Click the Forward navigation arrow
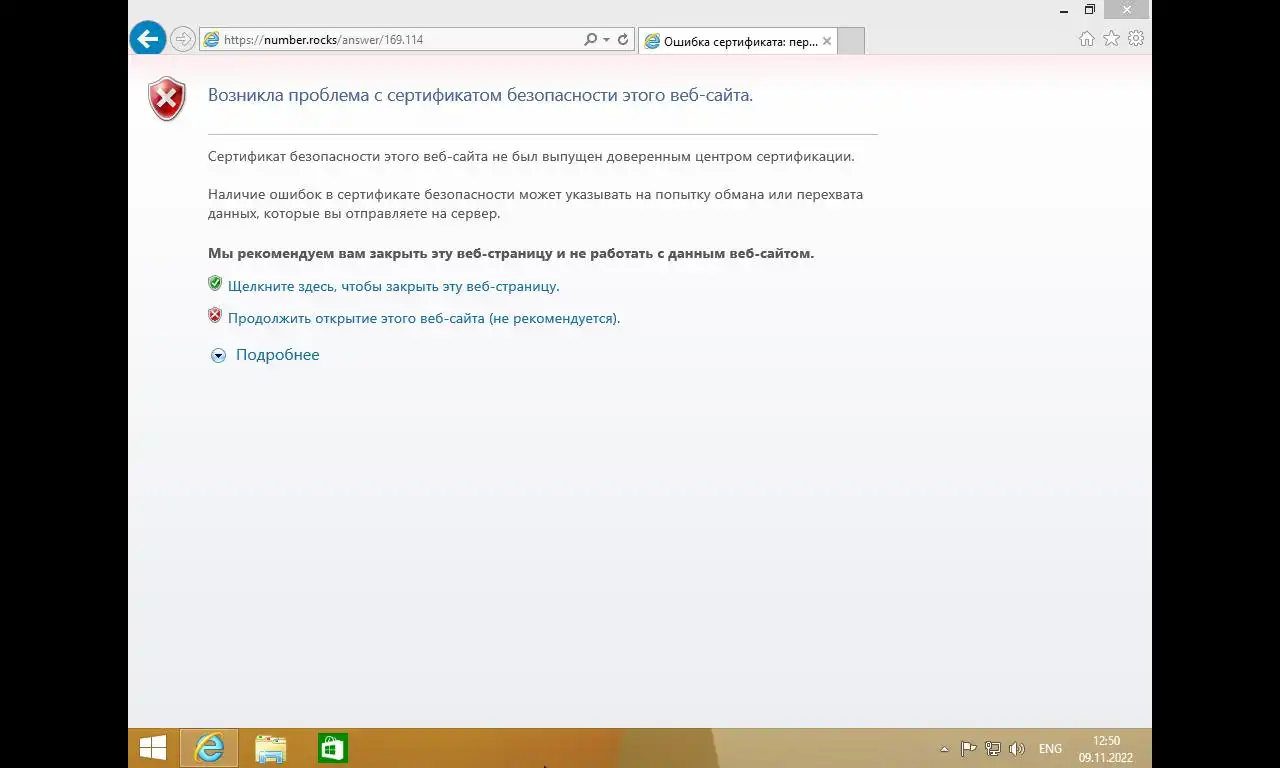The image size is (1280, 768). [x=182, y=39]
